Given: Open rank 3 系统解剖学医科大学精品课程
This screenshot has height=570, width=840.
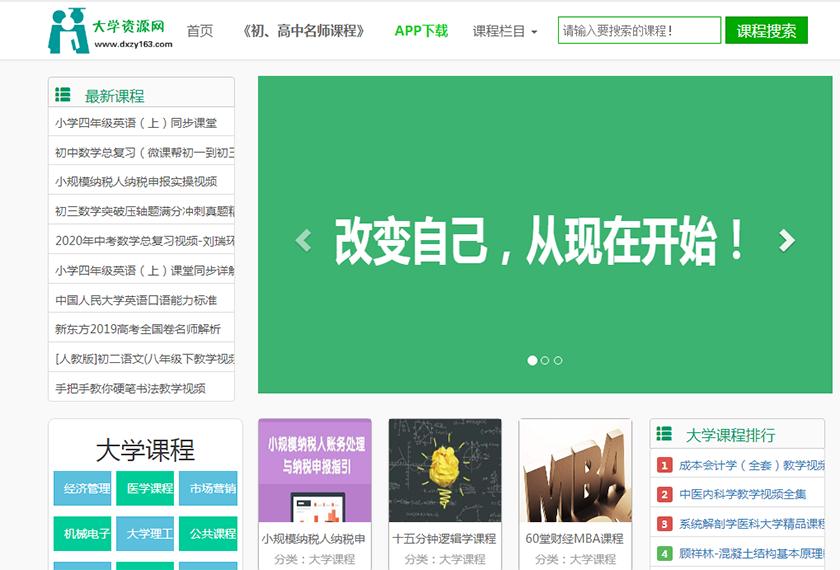Looking at the screenshot, I should 752,523.
